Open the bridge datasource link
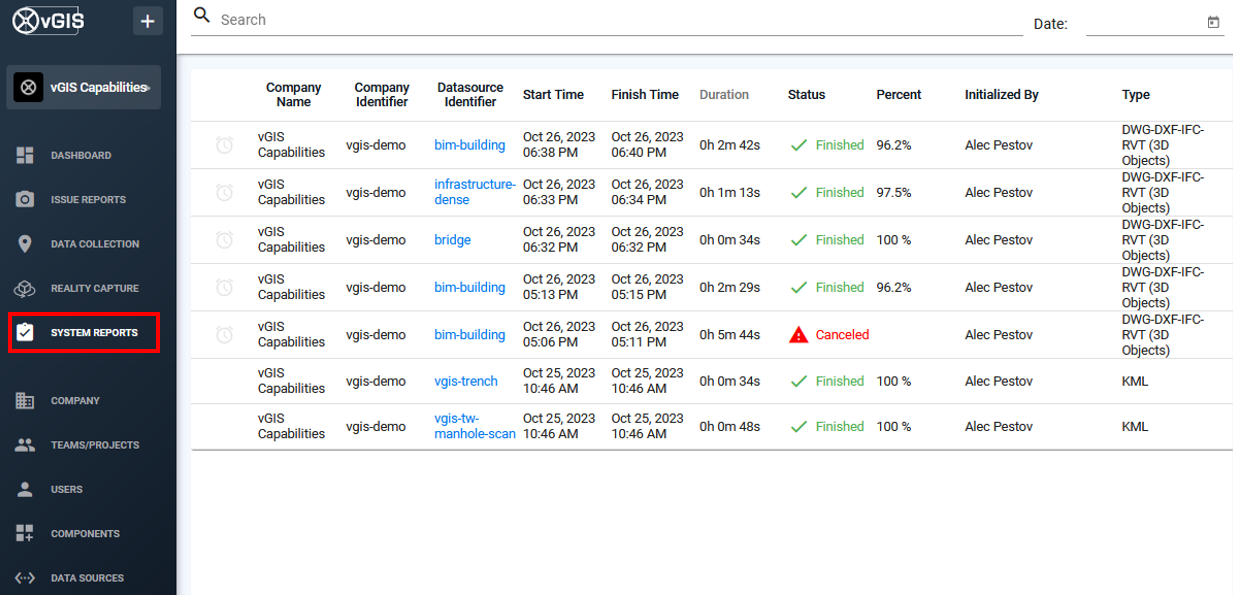The width and height of the screenshot is (1233, 595). tap(452, 240)
